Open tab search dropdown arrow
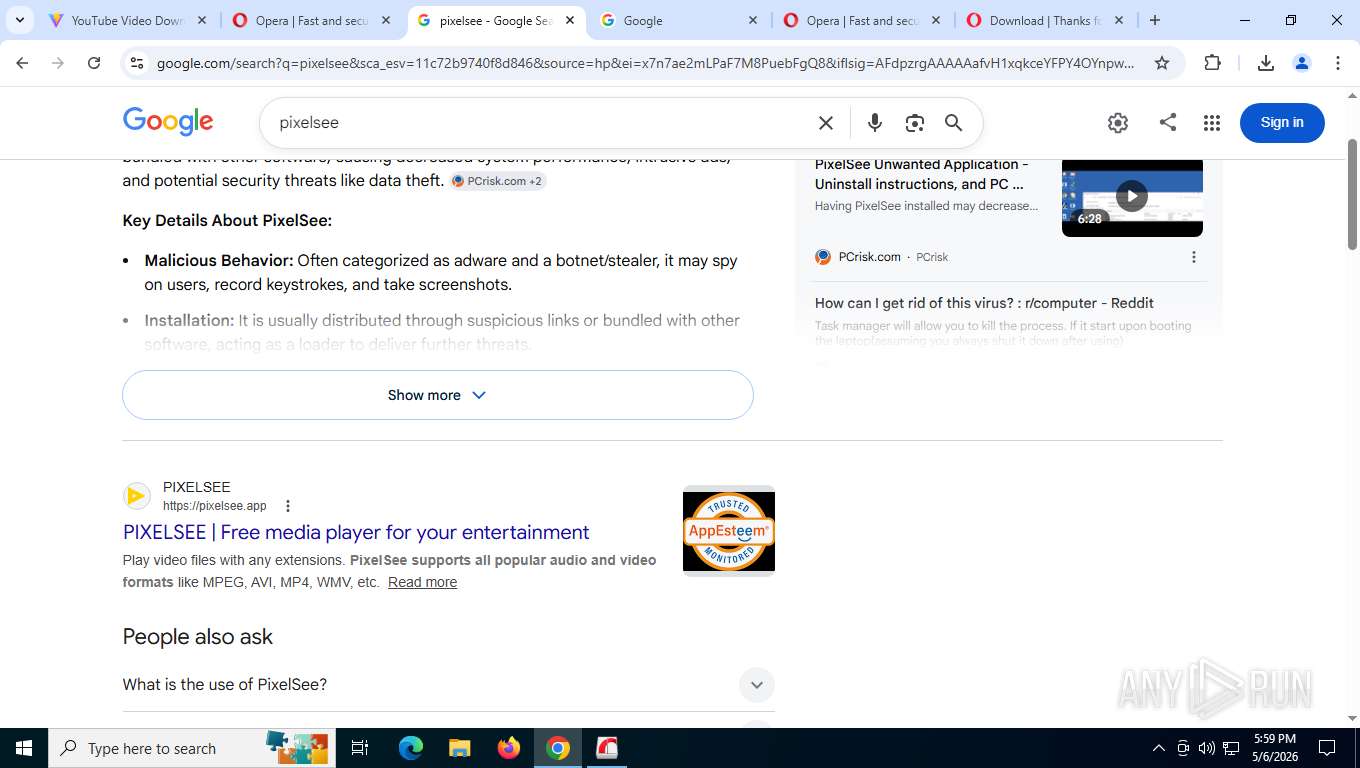1360x768 pixels. (20, 20)
